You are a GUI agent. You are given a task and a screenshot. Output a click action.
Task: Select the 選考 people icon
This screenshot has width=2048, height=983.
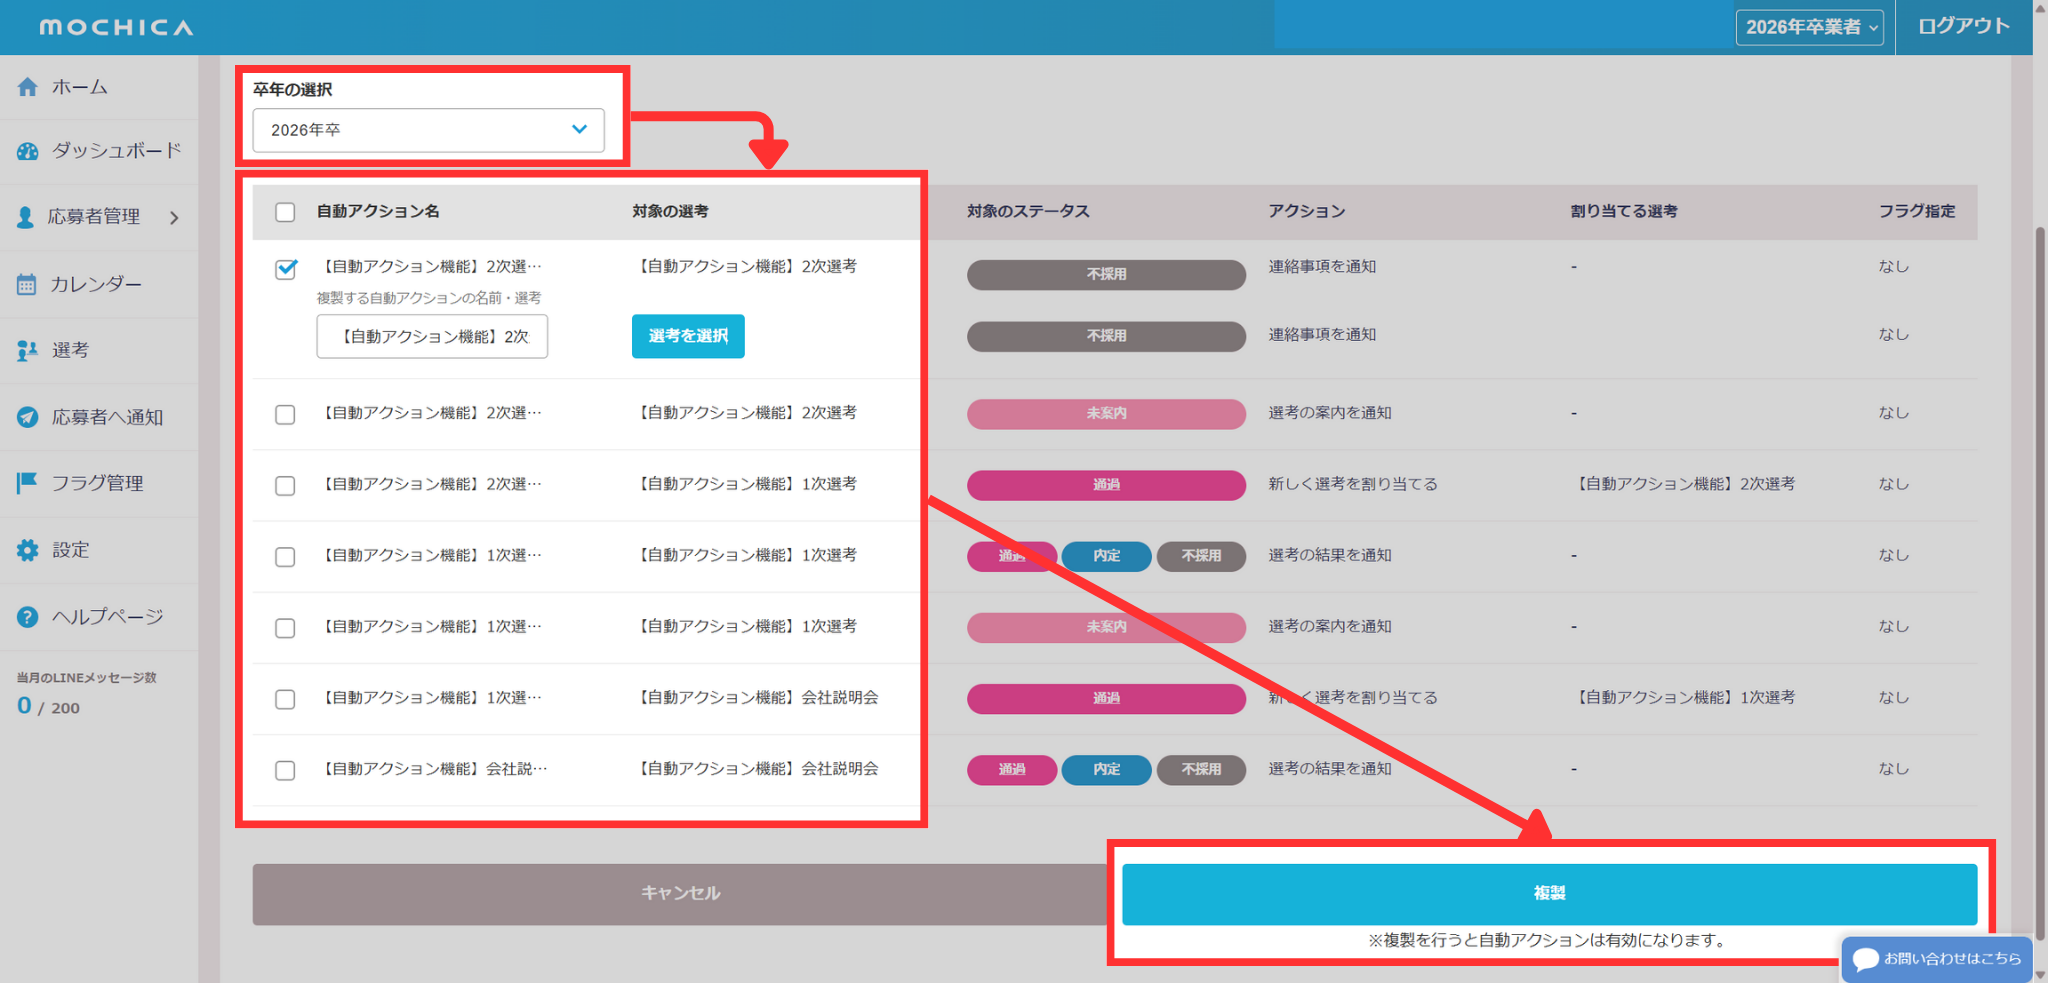pyautogui.click(x=27, y=351)
